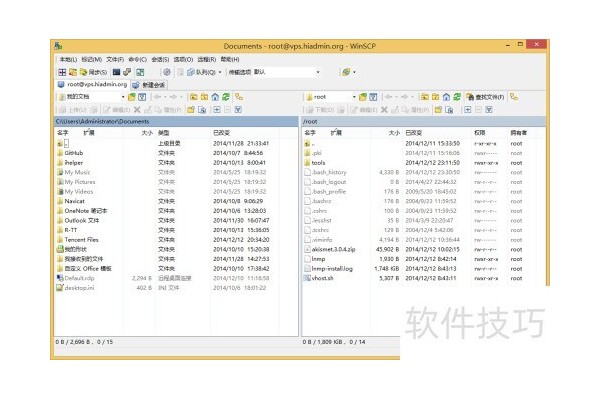This screenshot has height=400, width=600.
Task: Click filter icon in remote panel
Action: pos(373,97)
